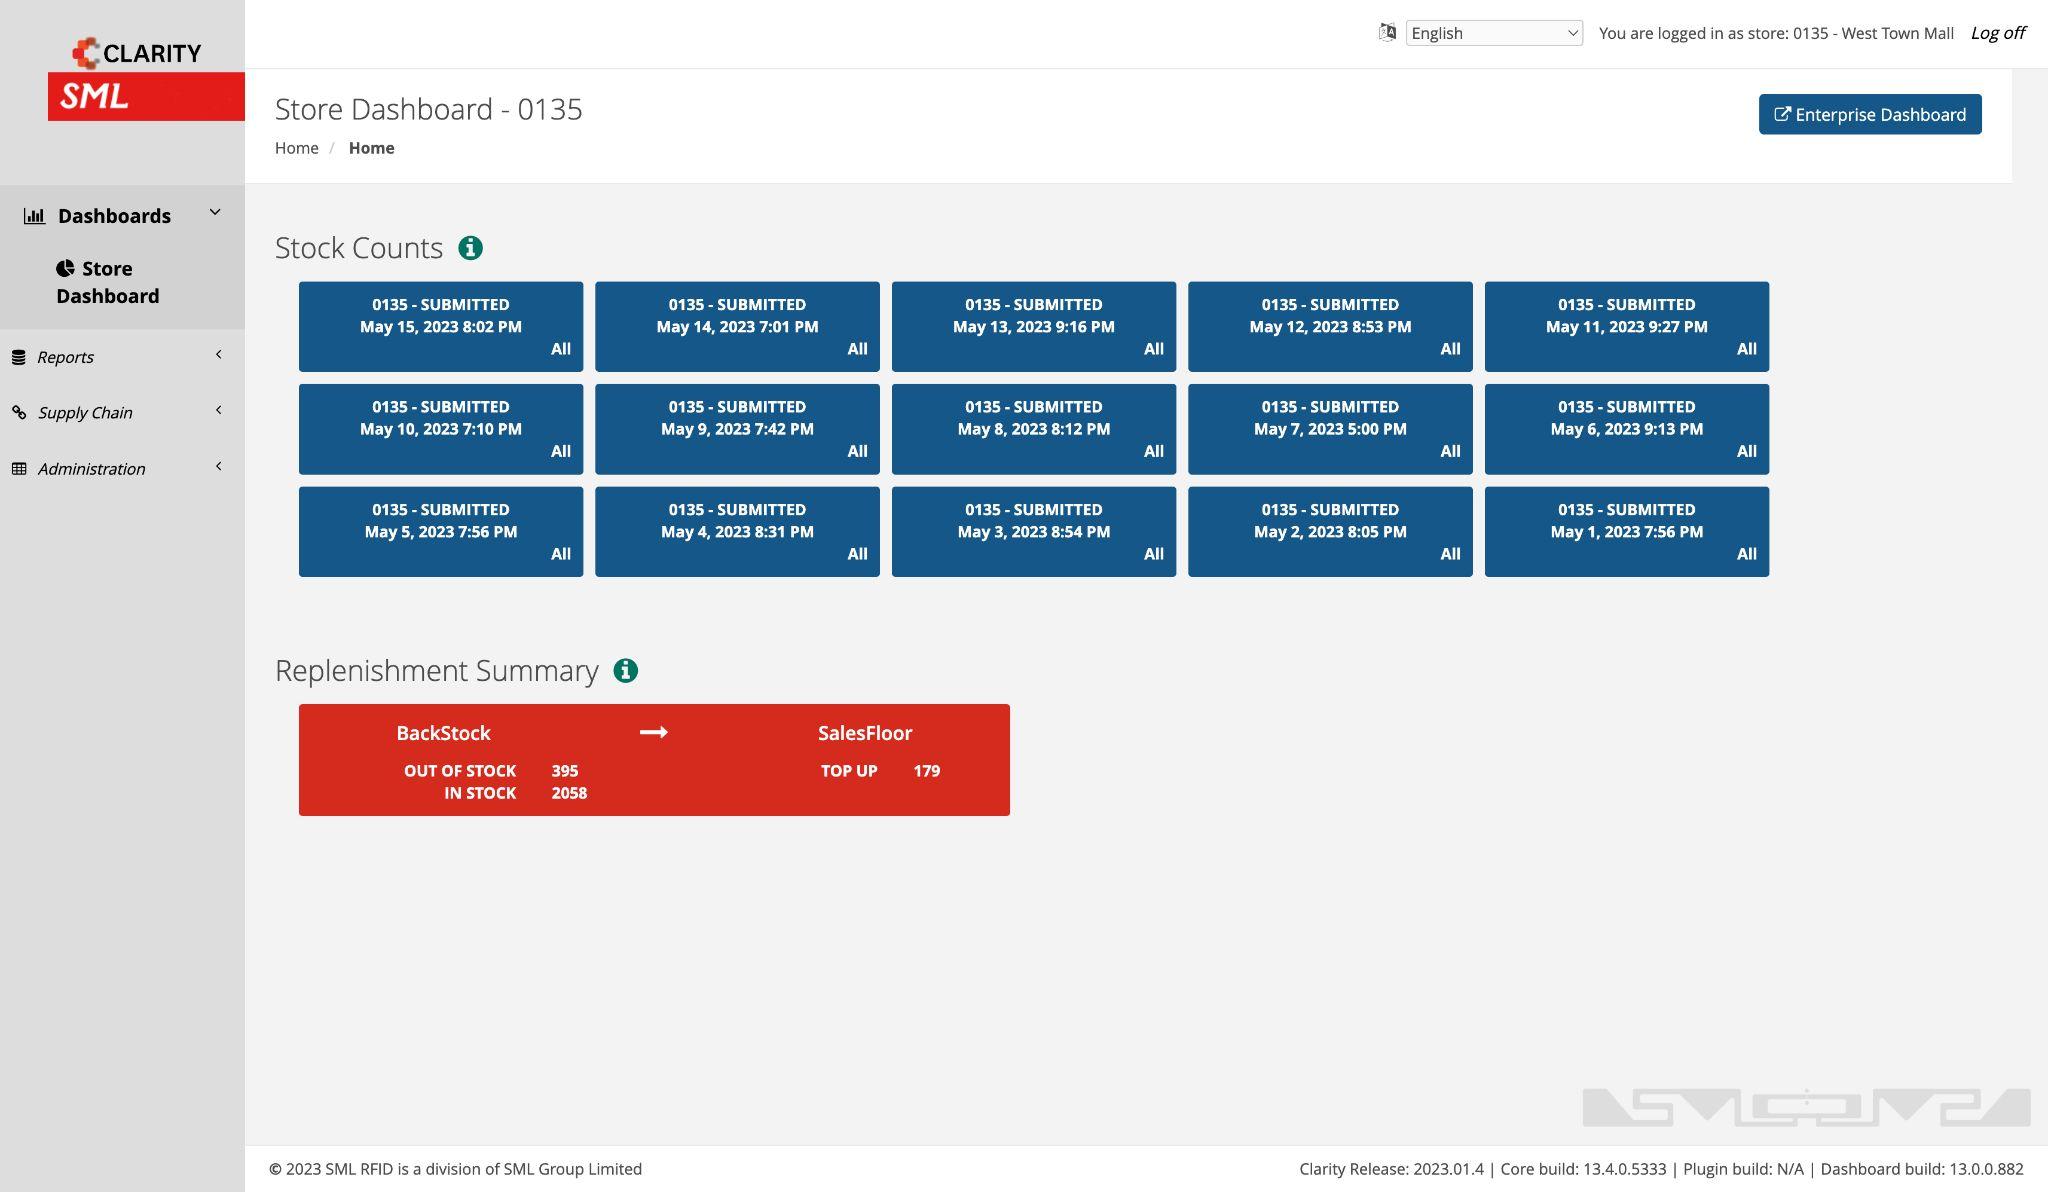2048x1192 pixels.
Task: Collapse the Dashboards menu chevron
Action: pos(215,212)
